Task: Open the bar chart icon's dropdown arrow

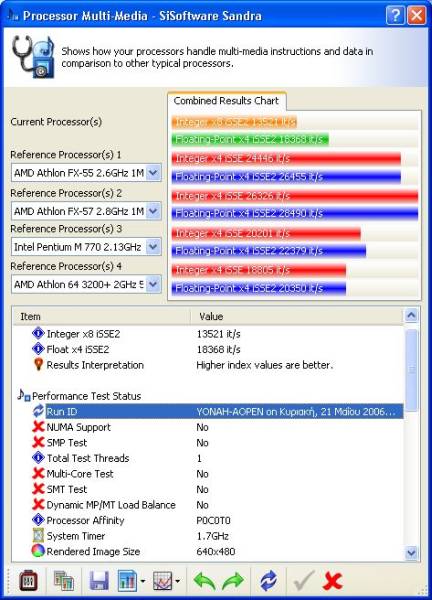Action: pyautogui.click(x=143, y=582)
